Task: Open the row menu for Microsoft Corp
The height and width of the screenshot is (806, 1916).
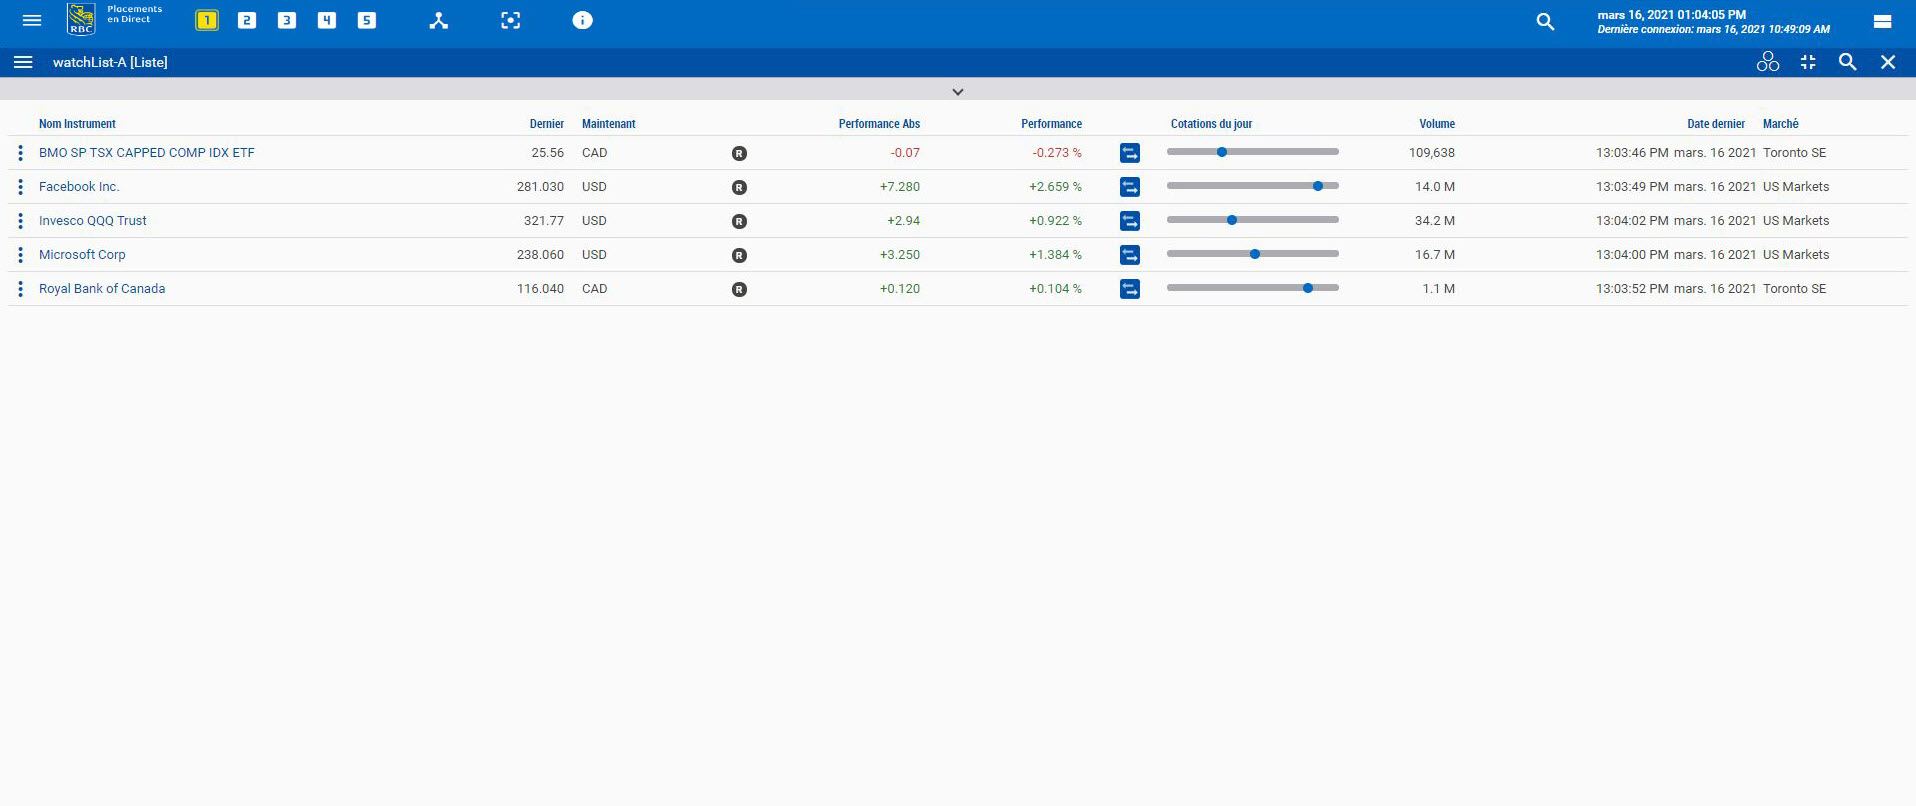Action: (20, 255)
